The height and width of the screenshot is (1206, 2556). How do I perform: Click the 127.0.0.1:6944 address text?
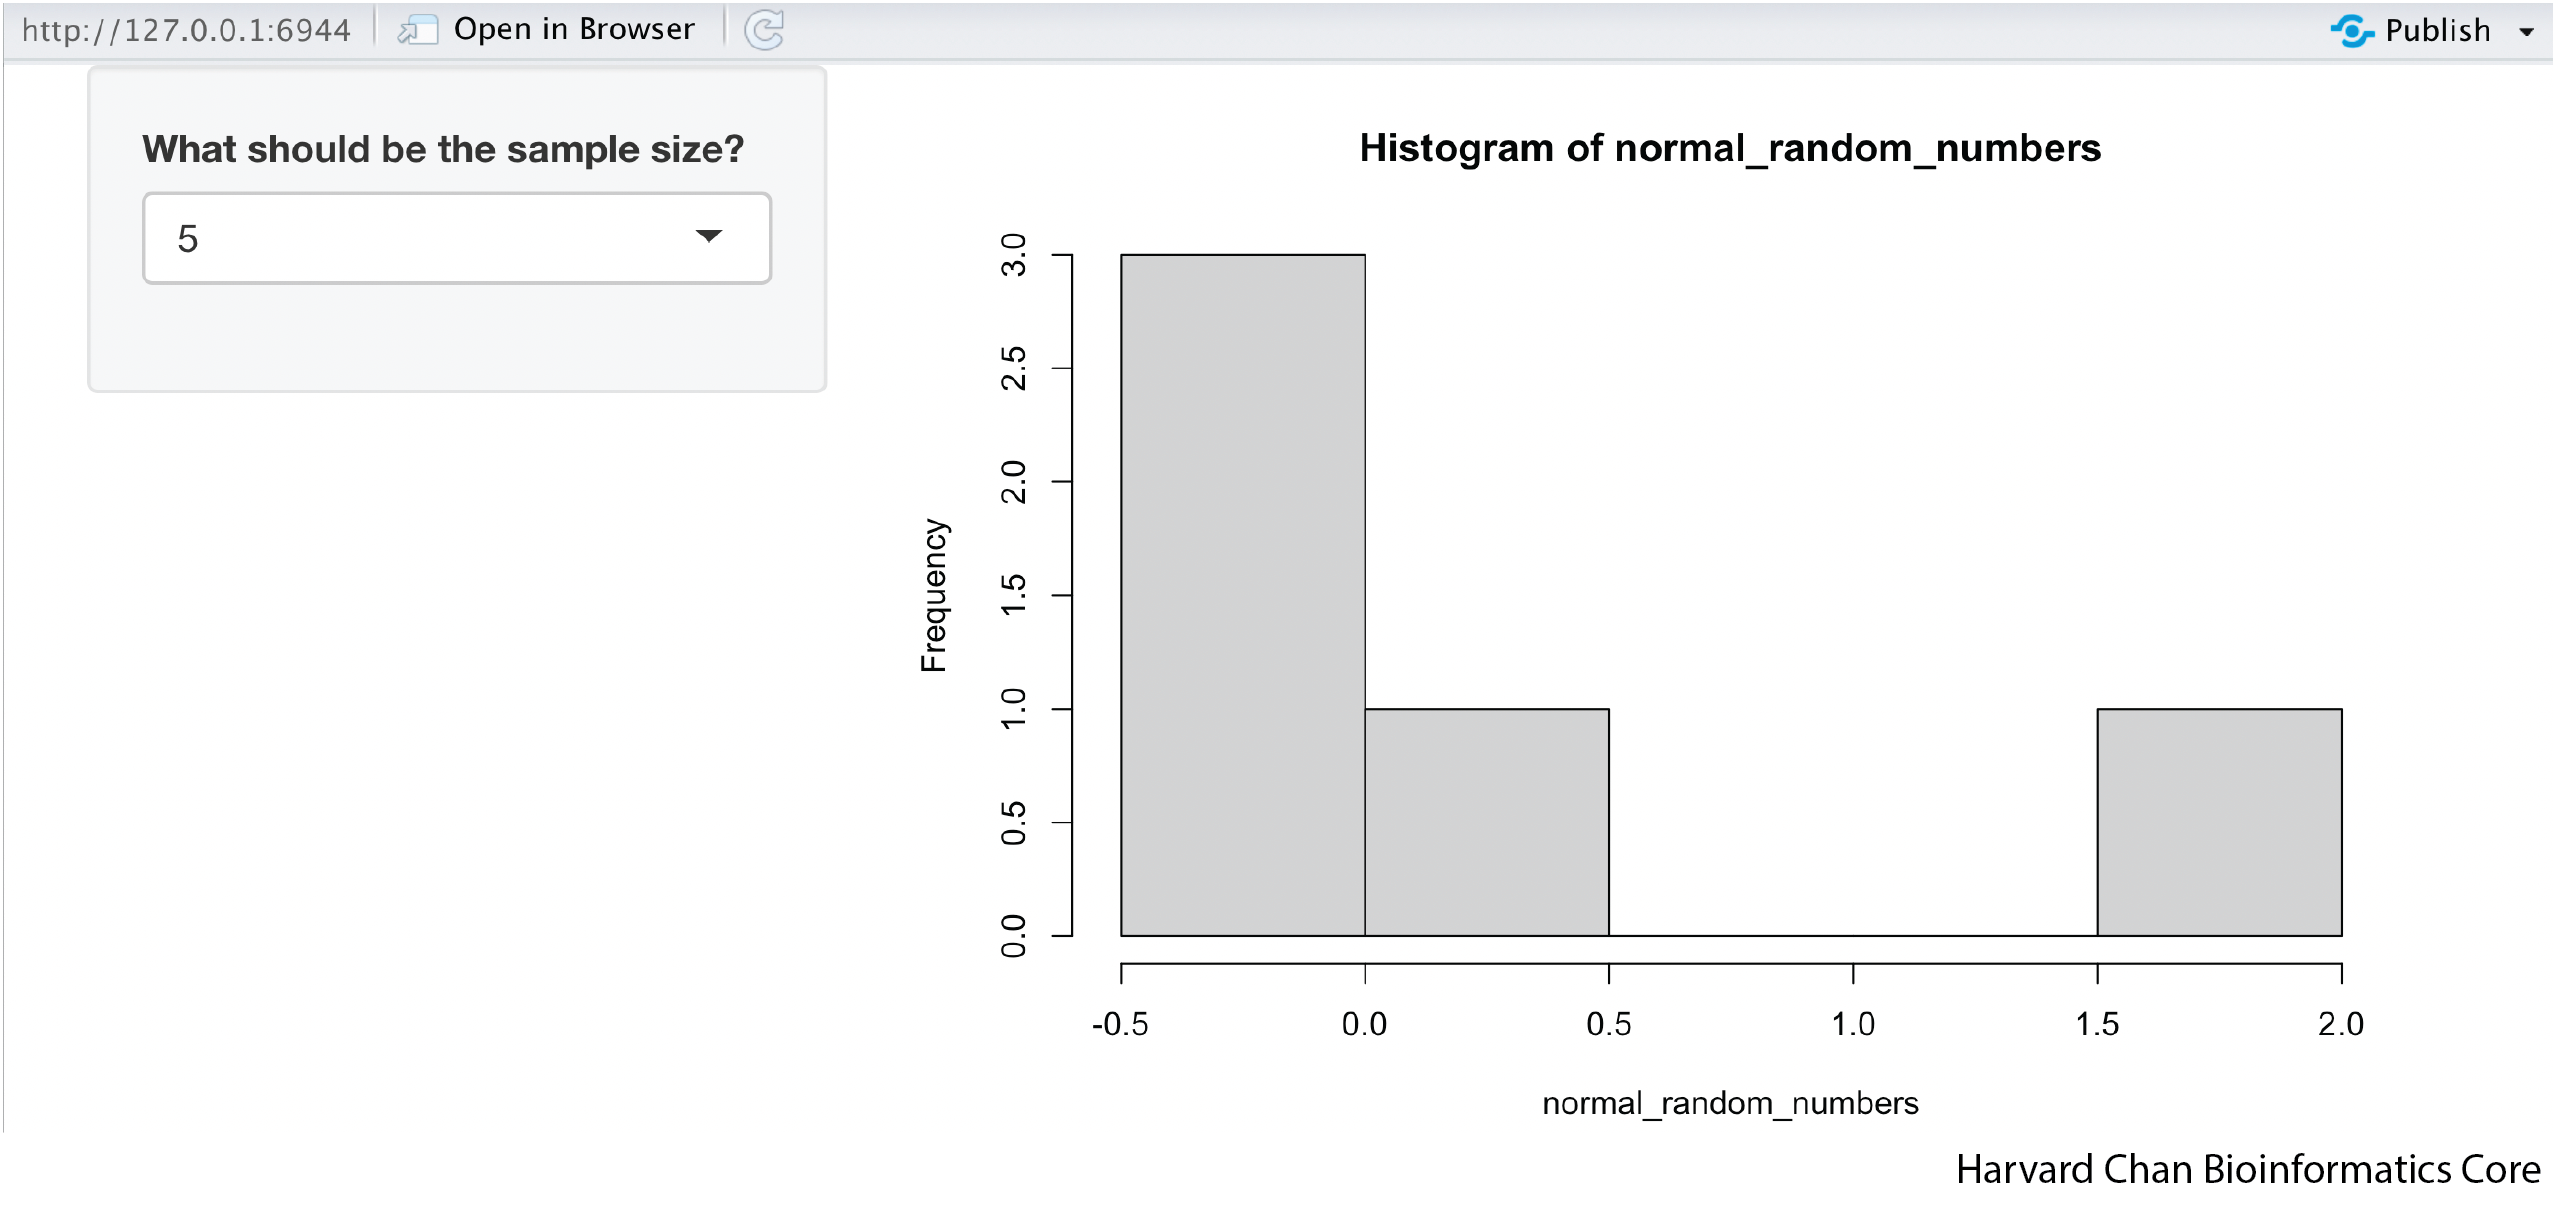coord(186,30)
